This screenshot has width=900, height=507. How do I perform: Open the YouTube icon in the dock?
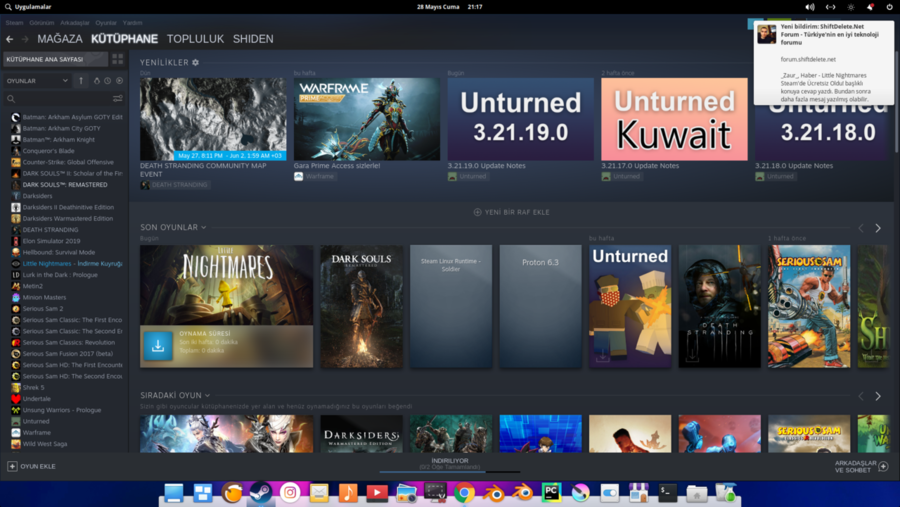(x=377, y=493)
